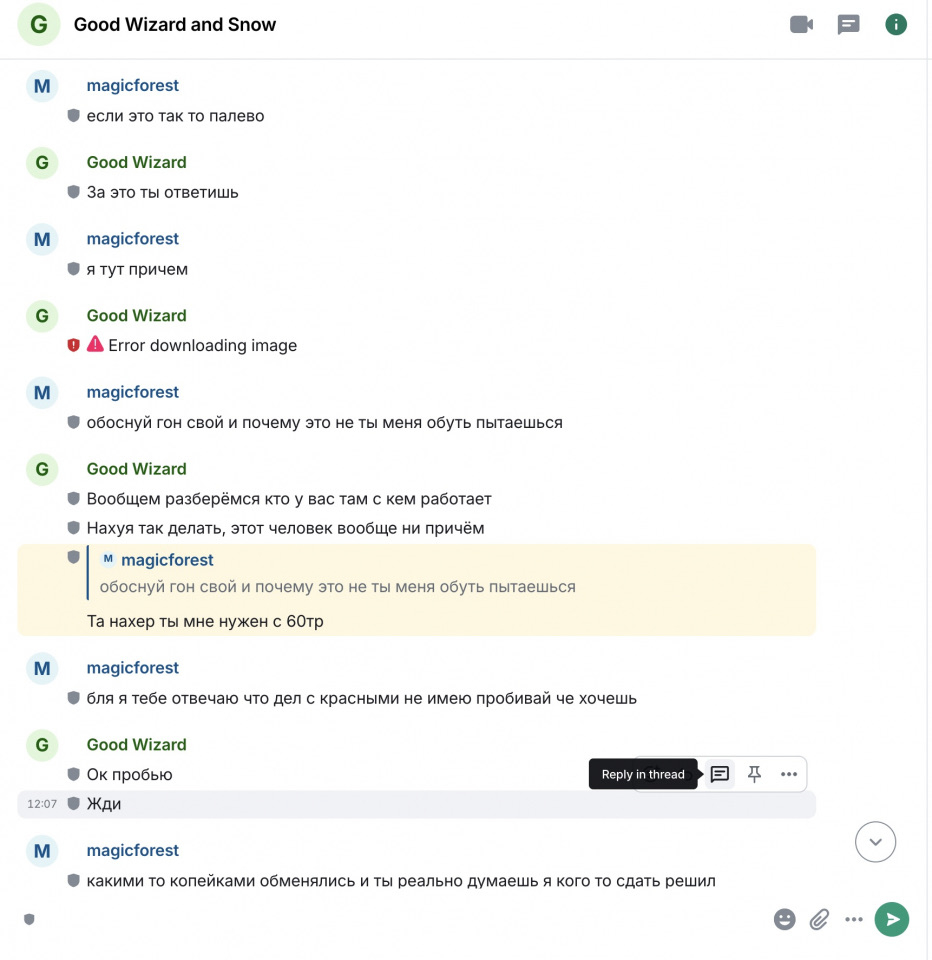Open magicforest profile from top message name
Screen dimensions: 932x960
click(132, 85)
